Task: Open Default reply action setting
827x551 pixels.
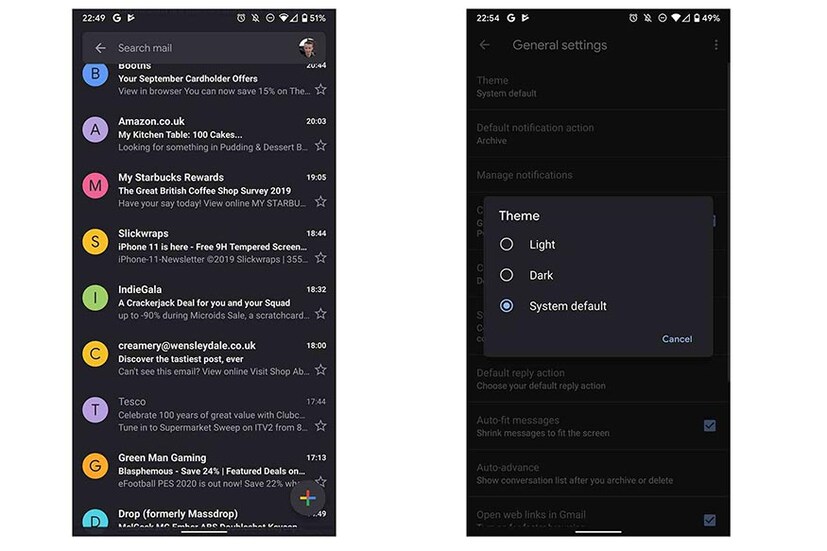Action: [598, 379]
